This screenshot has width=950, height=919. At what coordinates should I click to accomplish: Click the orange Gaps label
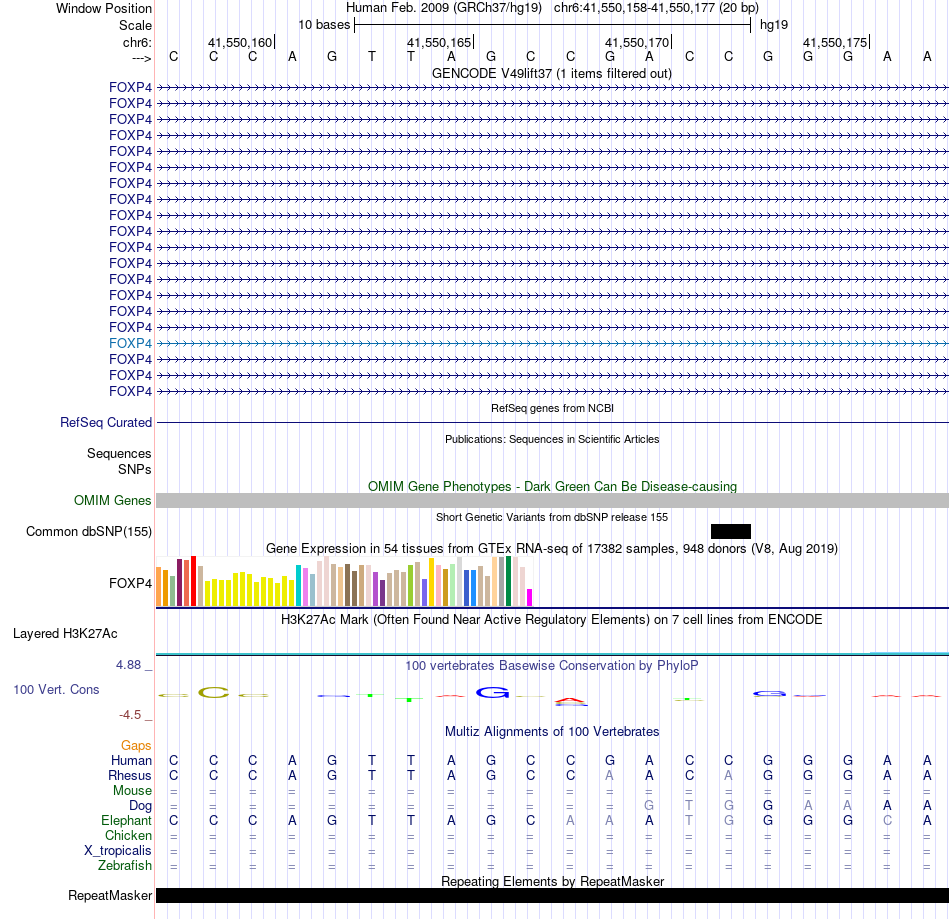click(x=136, y=746)
